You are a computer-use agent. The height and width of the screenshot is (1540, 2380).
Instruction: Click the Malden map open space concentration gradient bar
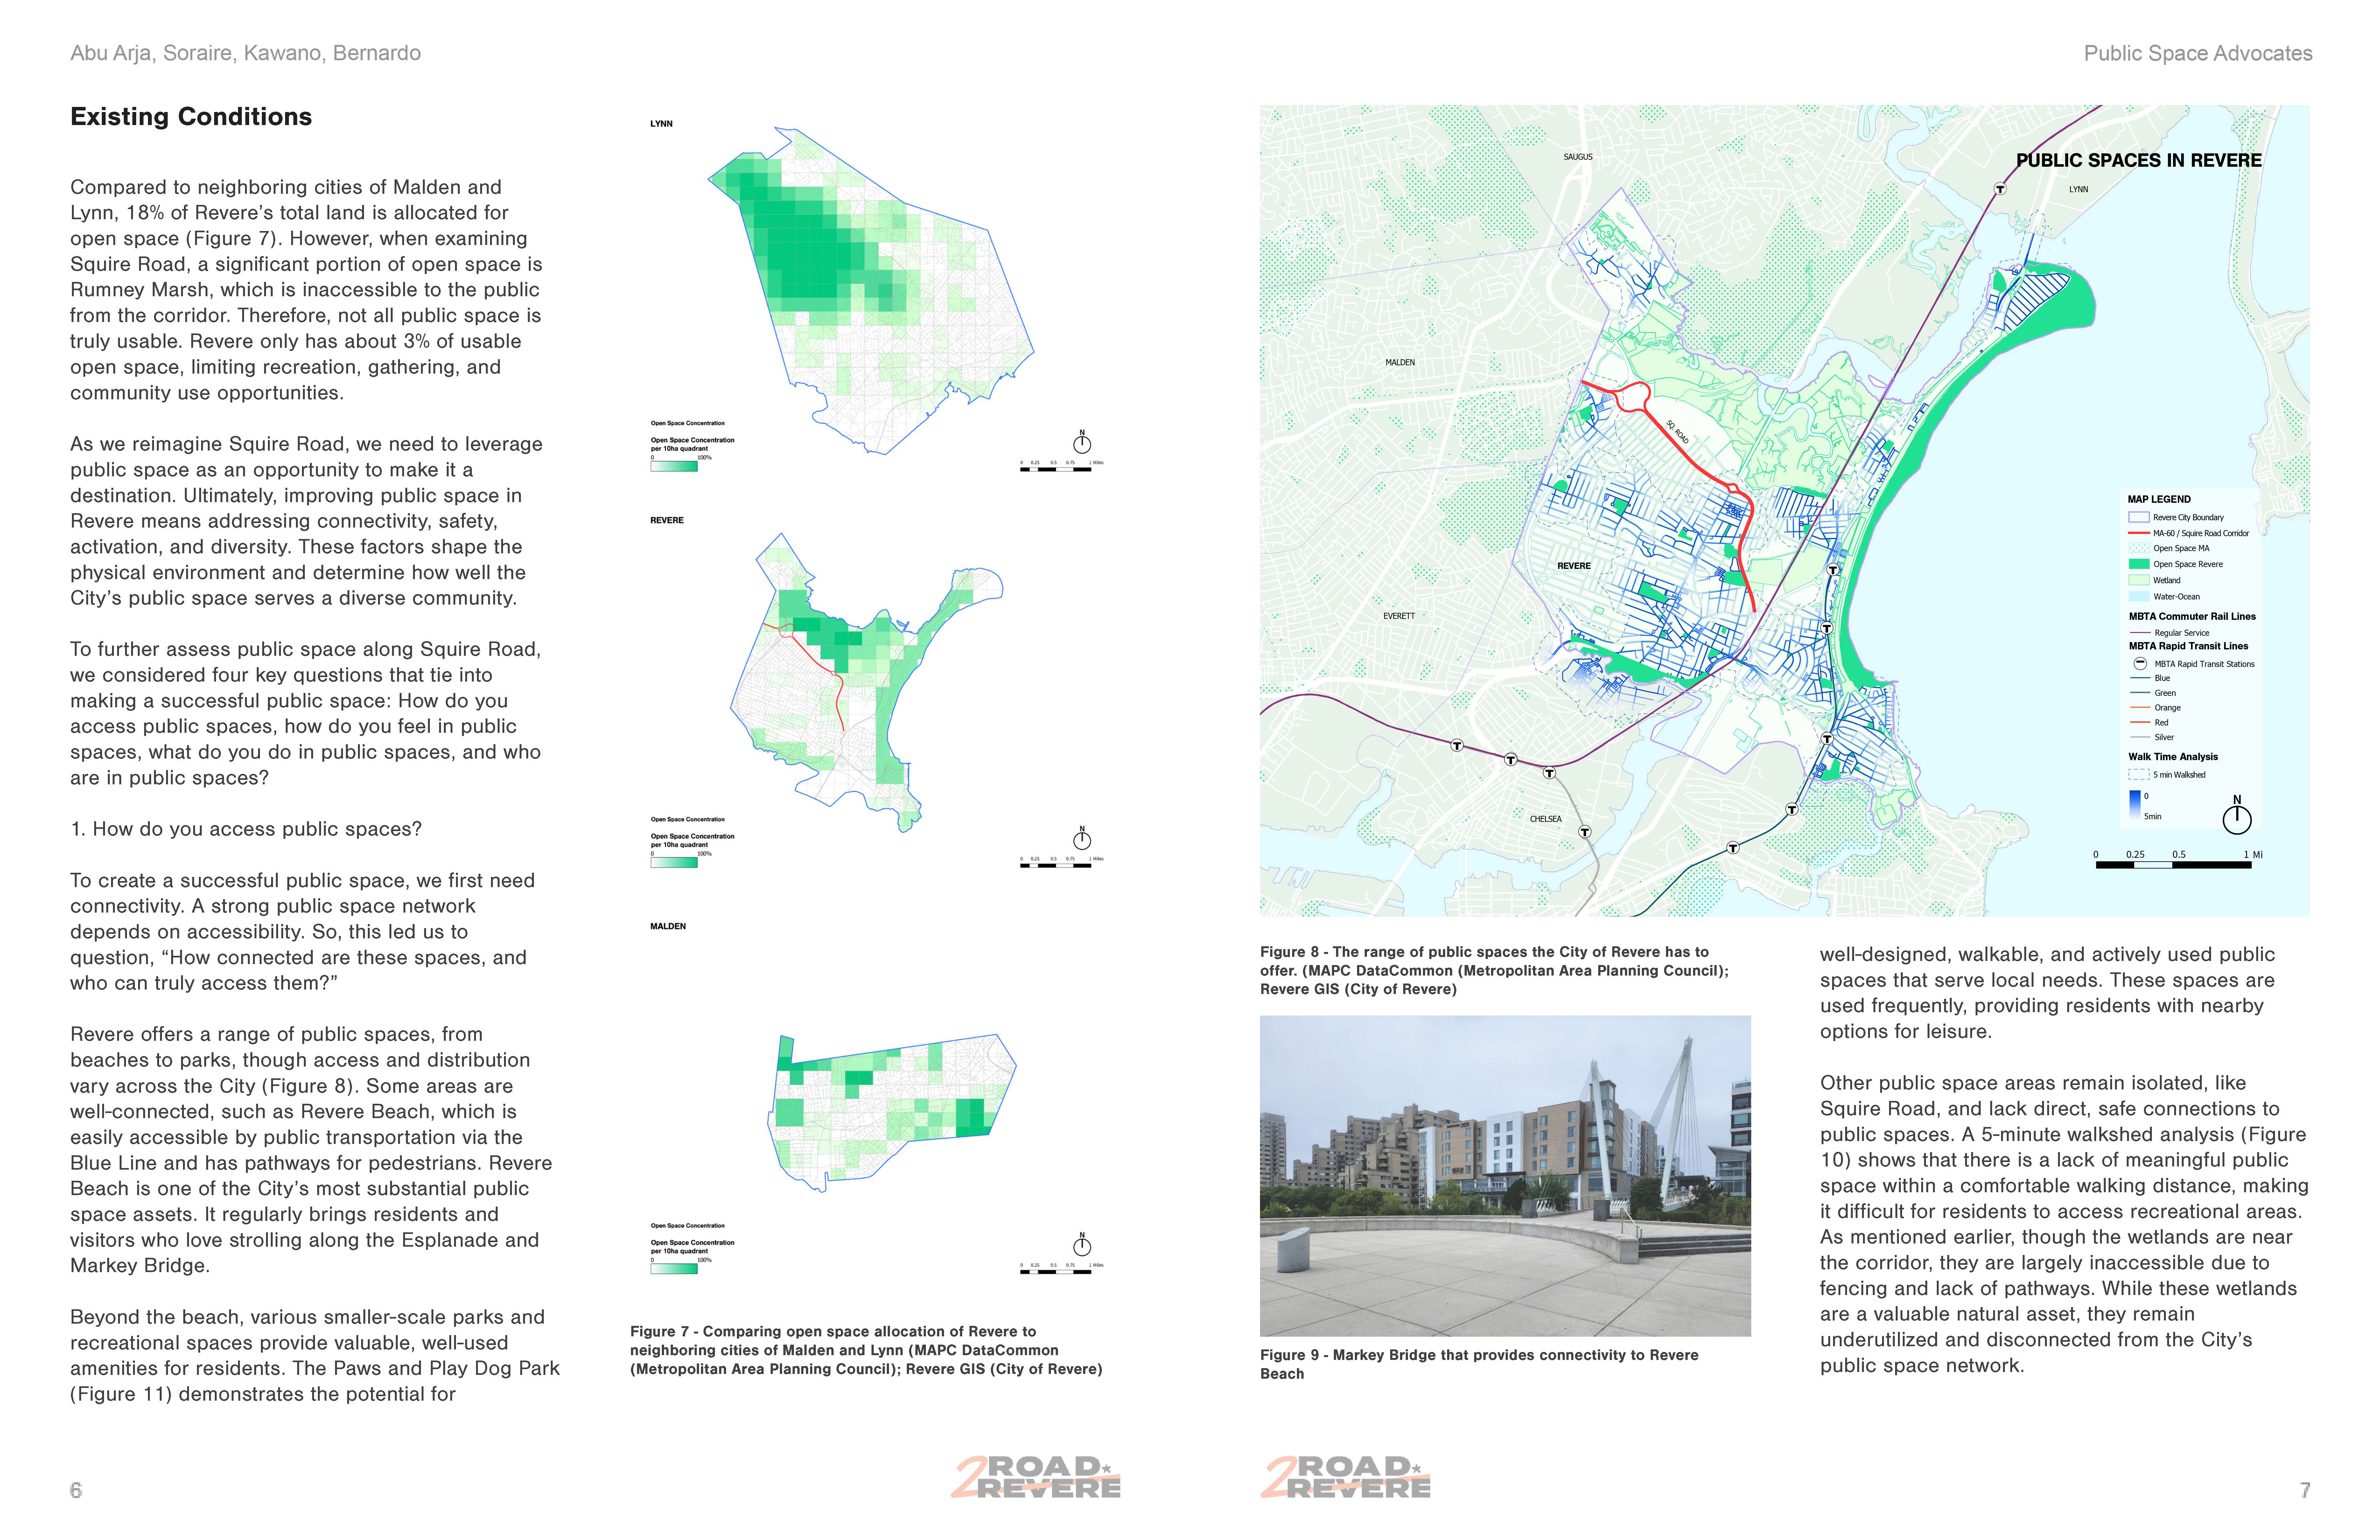coord(674,1268)
